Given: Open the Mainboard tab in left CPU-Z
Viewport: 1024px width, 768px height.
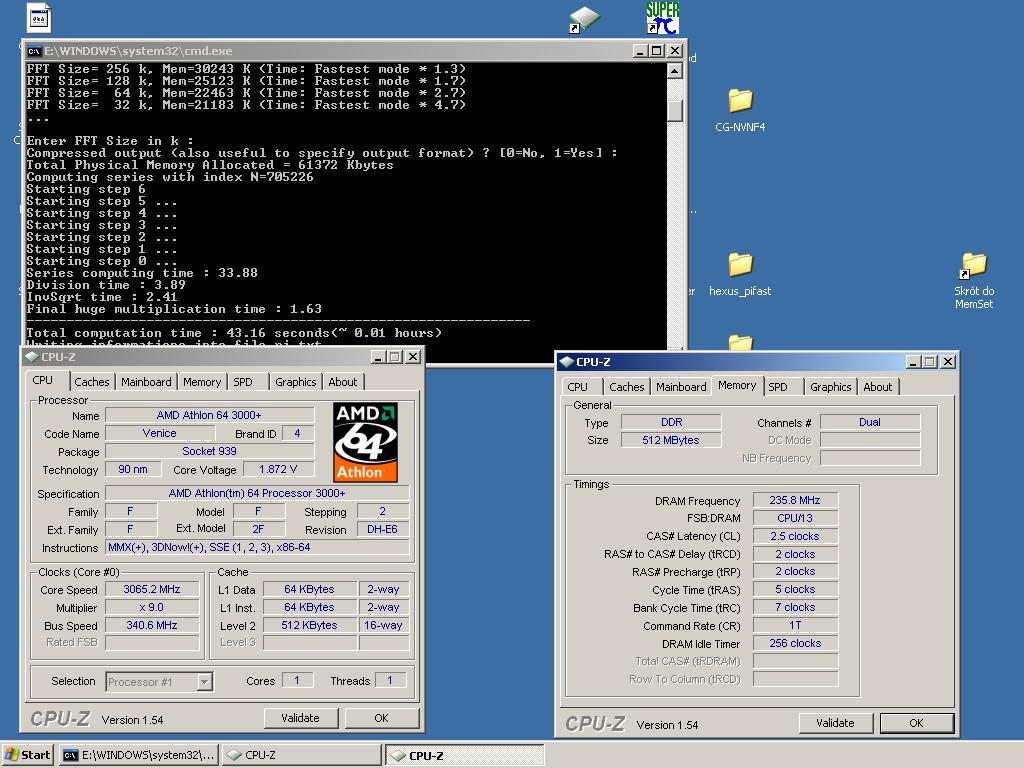Looking at the screenshot, I should click(146, 382).
